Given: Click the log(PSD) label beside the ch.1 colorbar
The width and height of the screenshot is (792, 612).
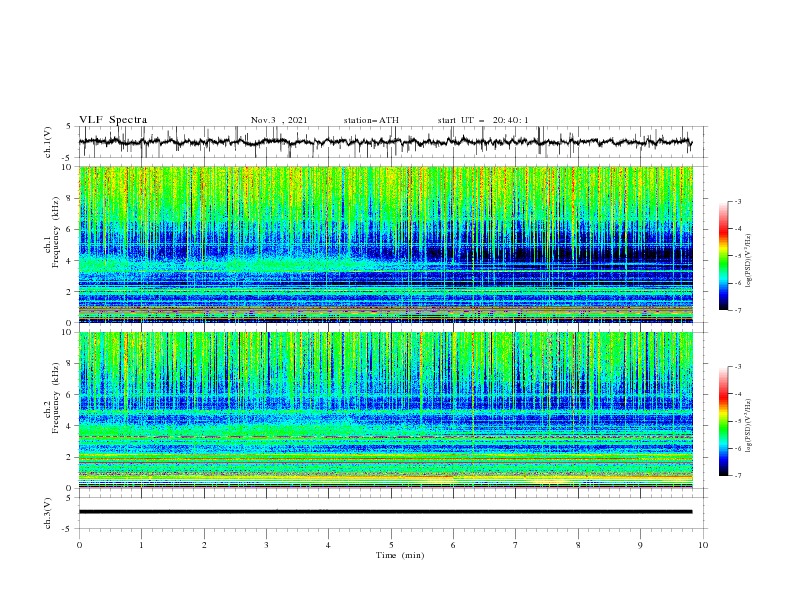Looking at the screenshot, I should [x=748, y=261].
